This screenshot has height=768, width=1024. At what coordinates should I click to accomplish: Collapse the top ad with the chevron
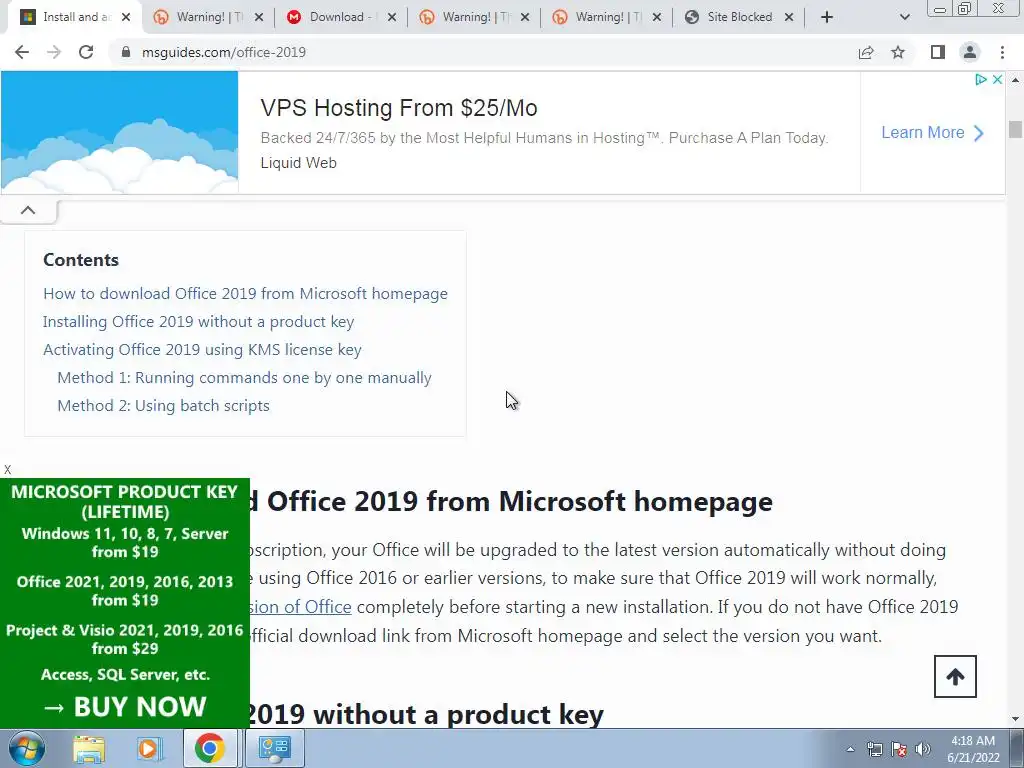coord(28,210)
